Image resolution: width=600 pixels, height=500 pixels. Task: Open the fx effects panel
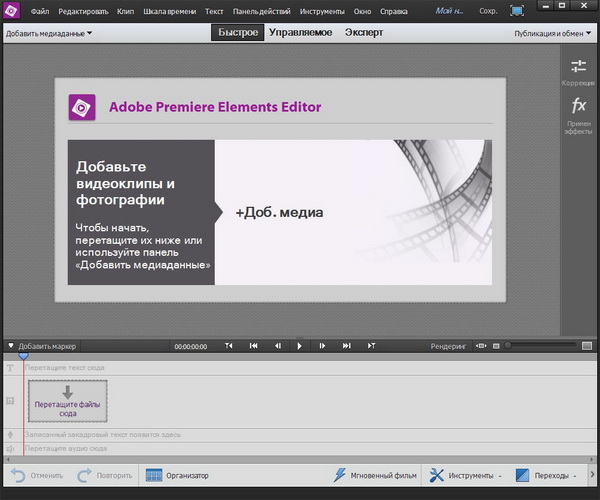578,106
